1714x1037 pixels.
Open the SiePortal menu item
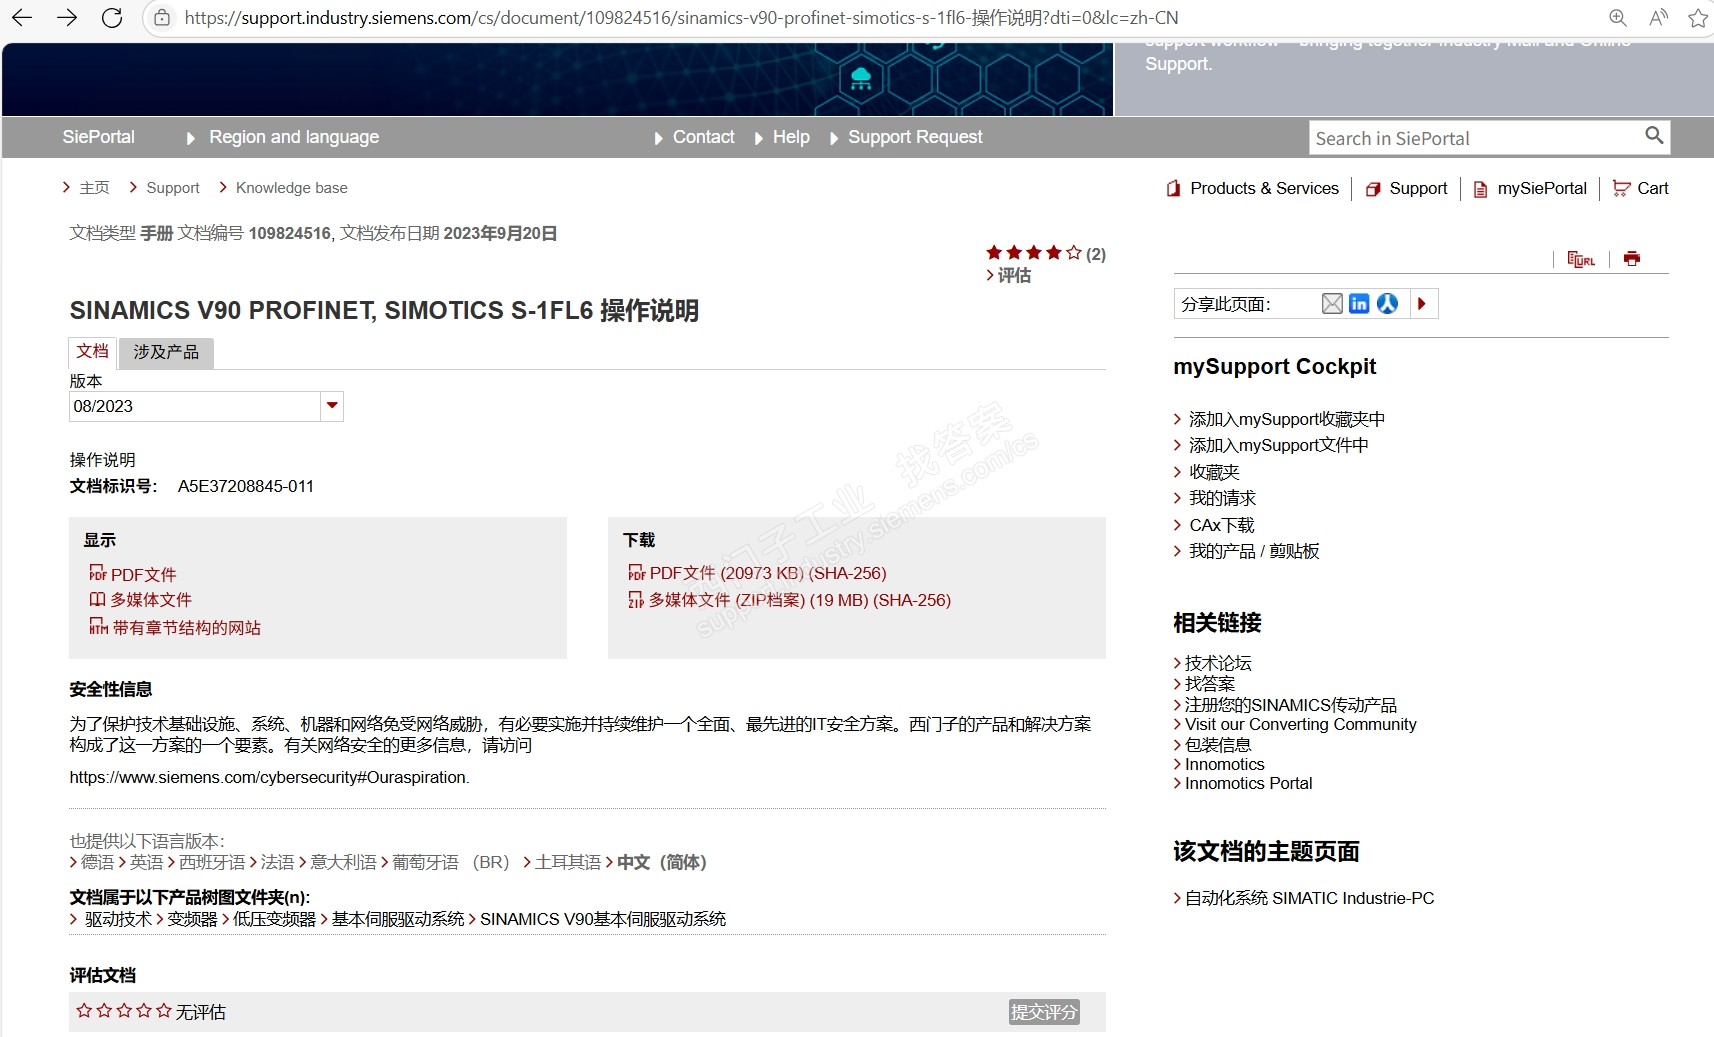click(98, 137)
